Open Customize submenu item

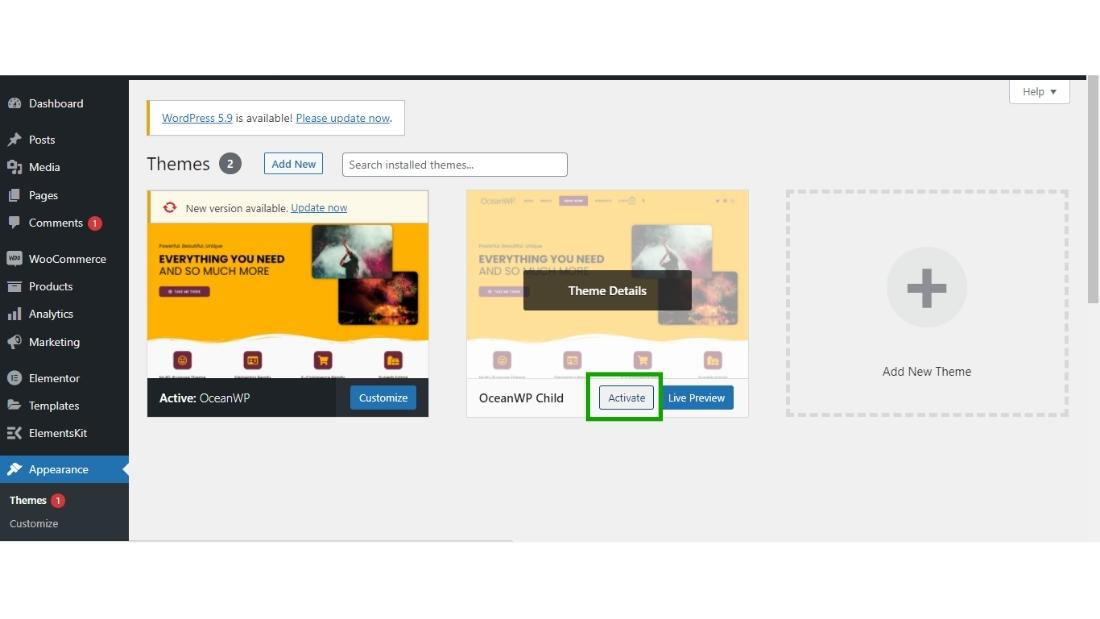(34, 524)
